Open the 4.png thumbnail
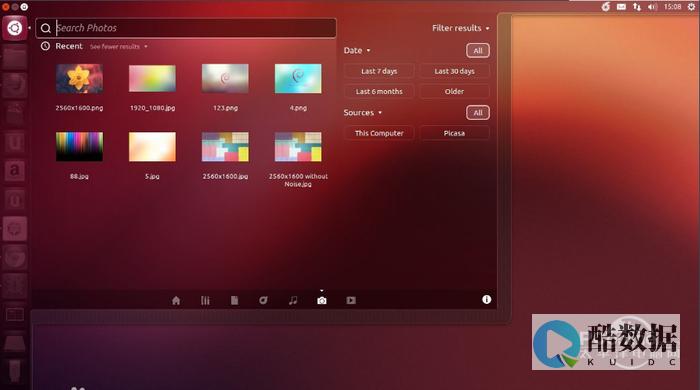Viewport: 700px width, 390px height. (x=298, y=79)
